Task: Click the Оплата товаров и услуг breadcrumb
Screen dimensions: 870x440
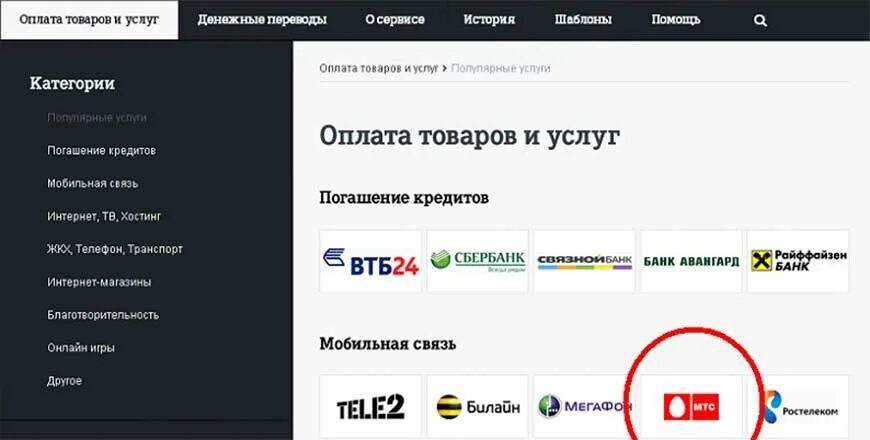Action: [379, 69]
